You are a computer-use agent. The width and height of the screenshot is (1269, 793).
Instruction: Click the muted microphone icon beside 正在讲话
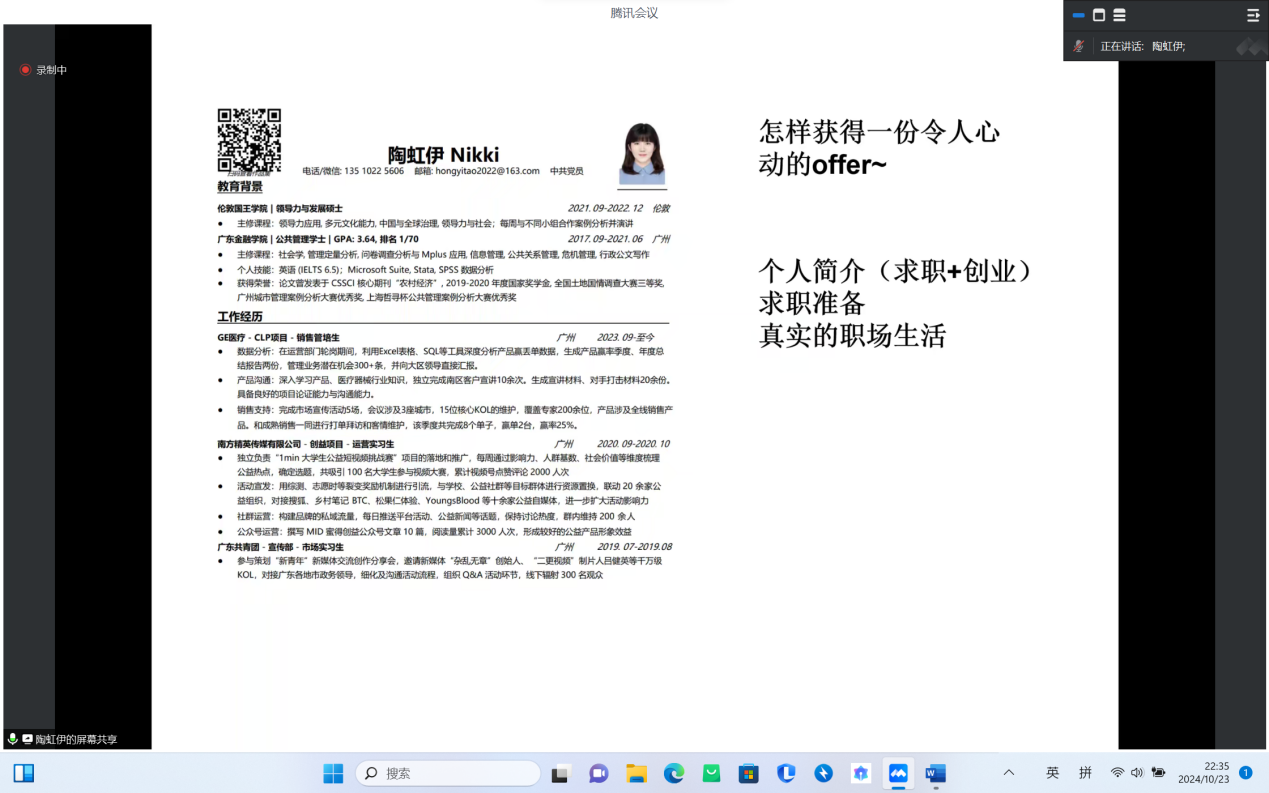point(1079,46)
